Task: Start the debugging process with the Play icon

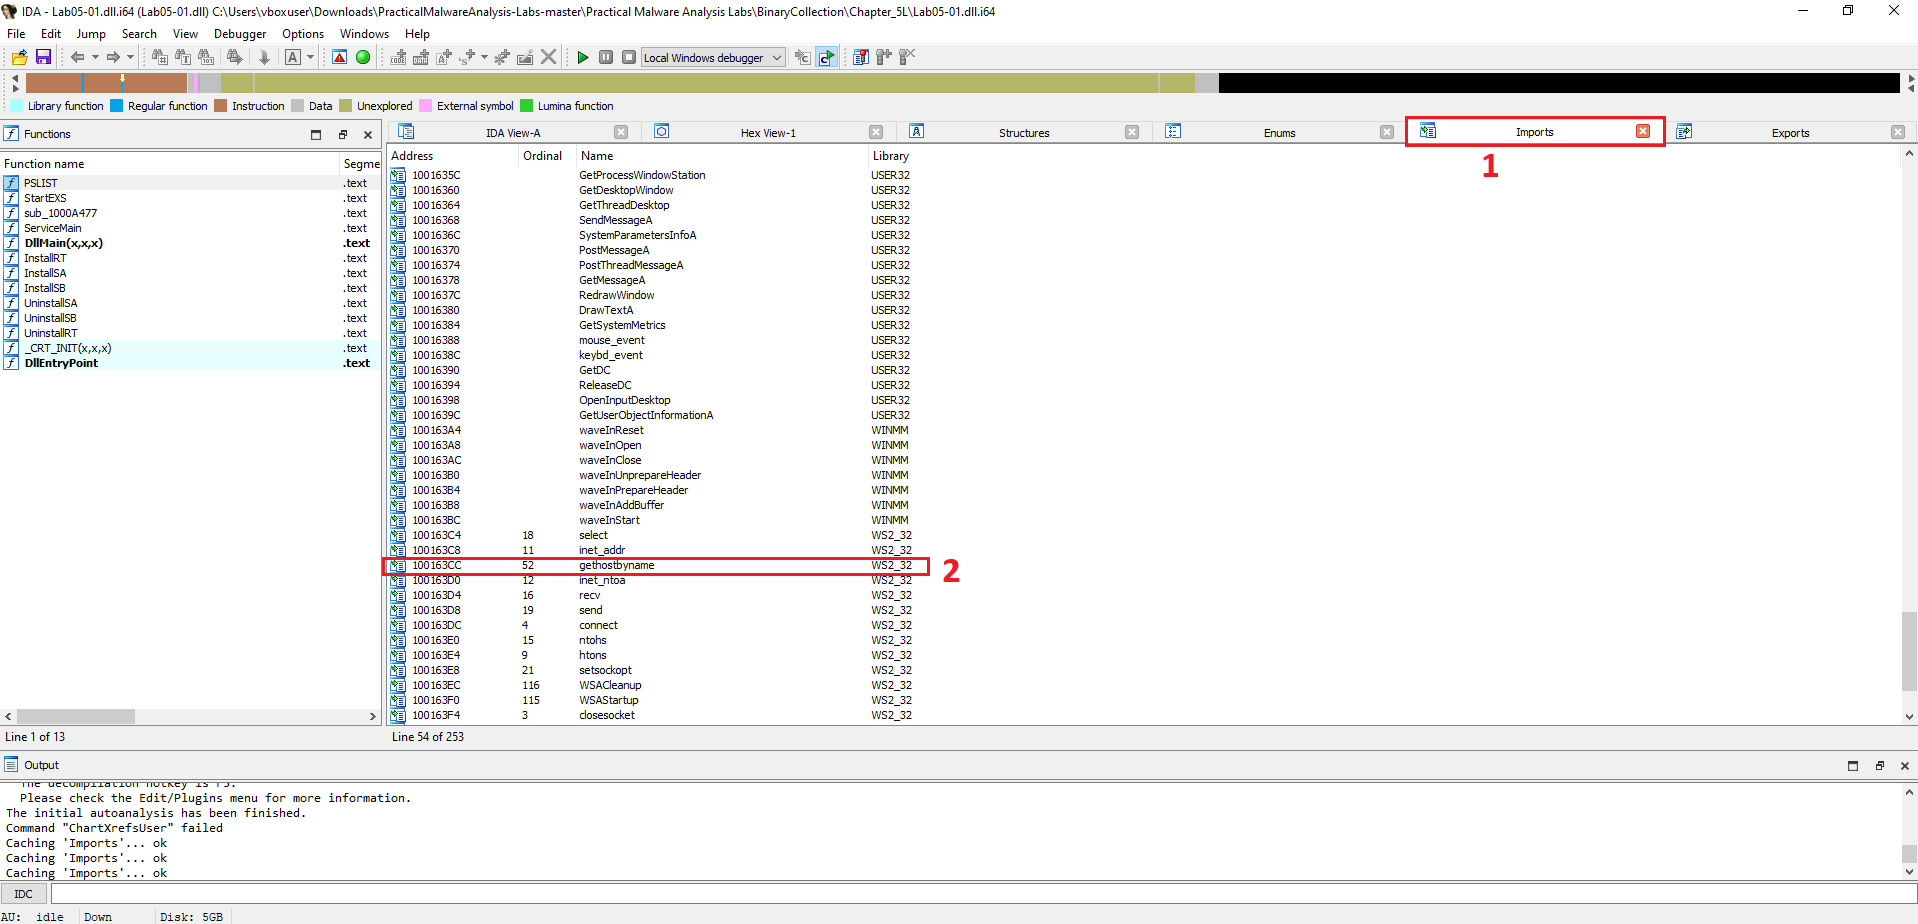Action: pos(584,57)
